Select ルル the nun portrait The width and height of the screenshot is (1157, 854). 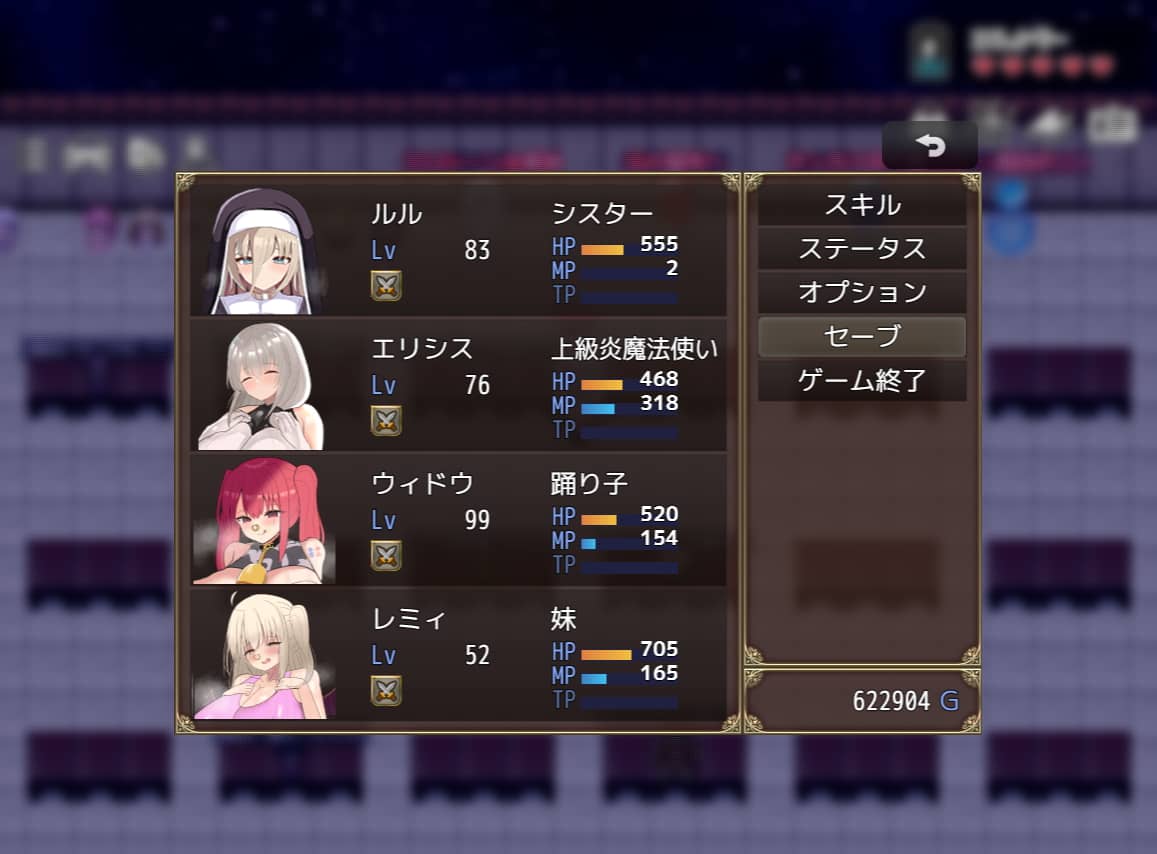pos(264,251)
